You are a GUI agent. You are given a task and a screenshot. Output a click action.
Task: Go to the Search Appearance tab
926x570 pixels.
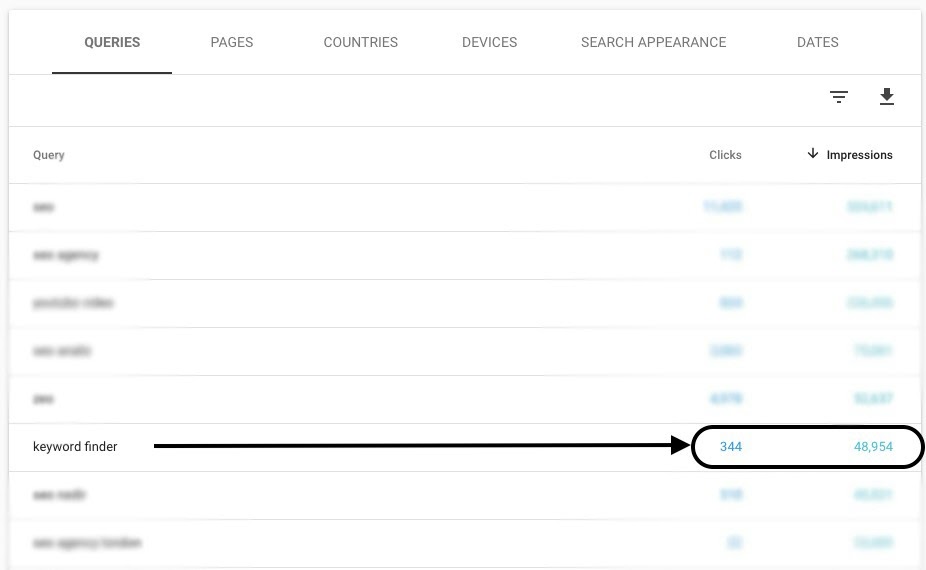pyautogui.click(x=653, y=43)
